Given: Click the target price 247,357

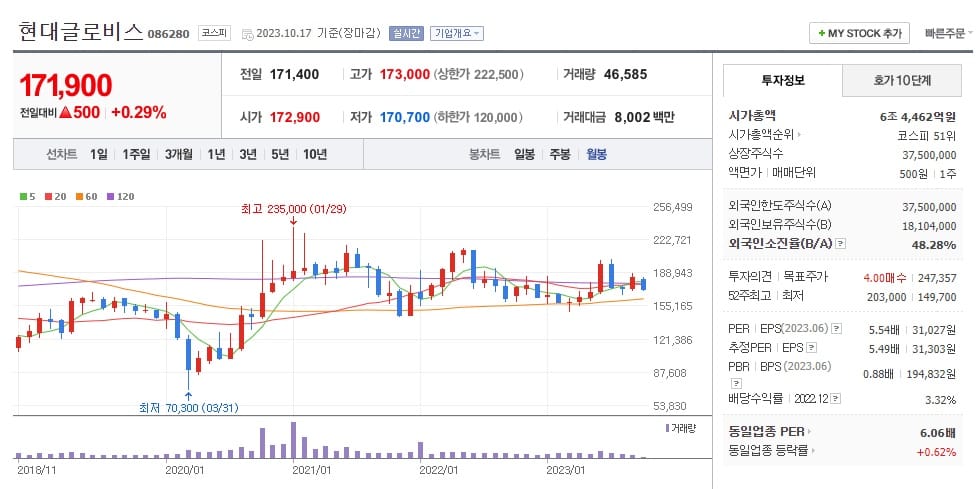Looking at the screenshot, I should tap(937, 278).
